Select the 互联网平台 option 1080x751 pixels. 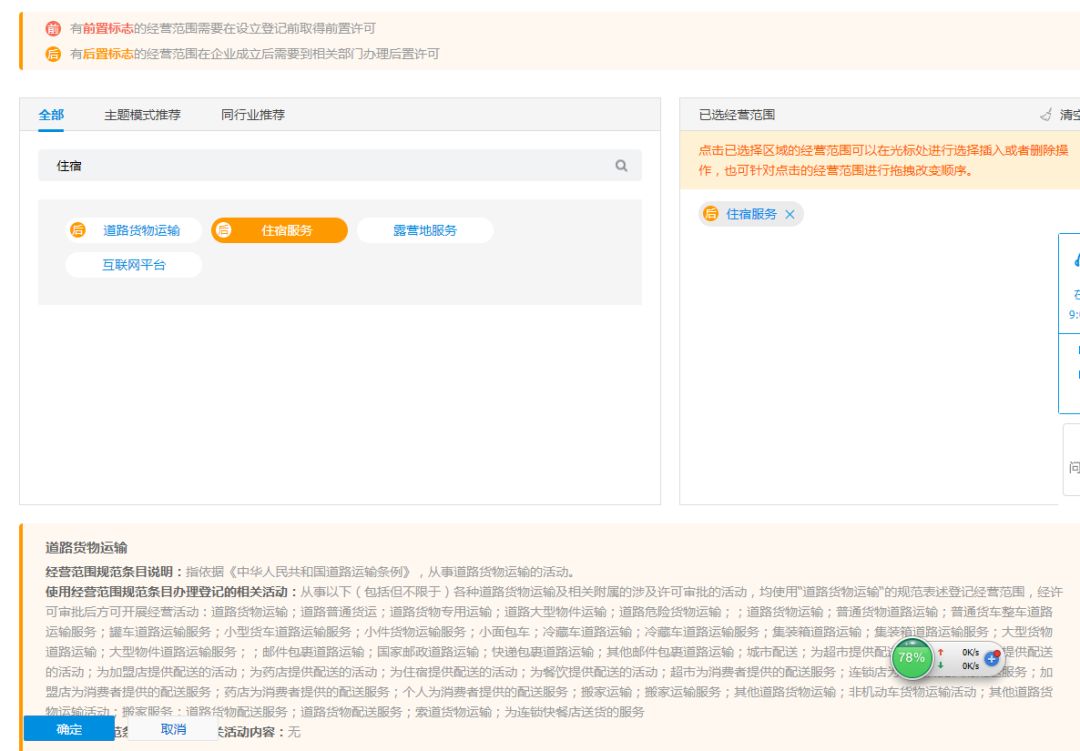[x=134, y=265]
